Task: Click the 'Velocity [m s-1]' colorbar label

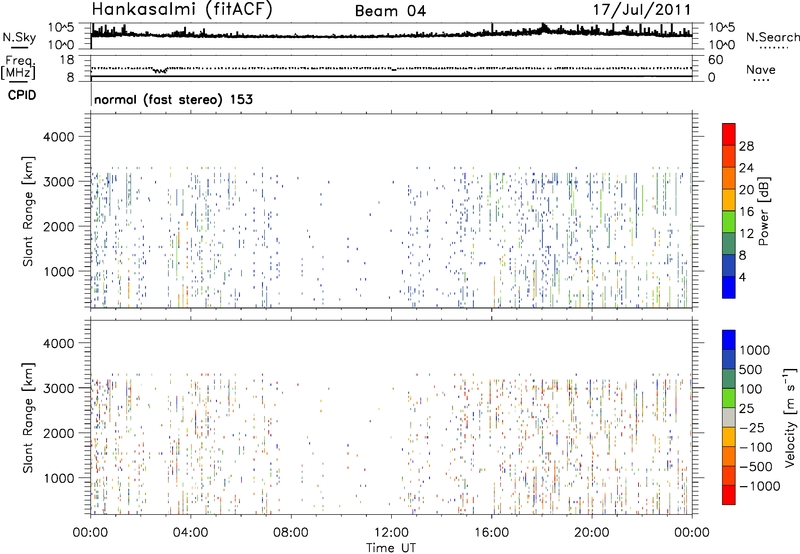Action: point(790,417)
